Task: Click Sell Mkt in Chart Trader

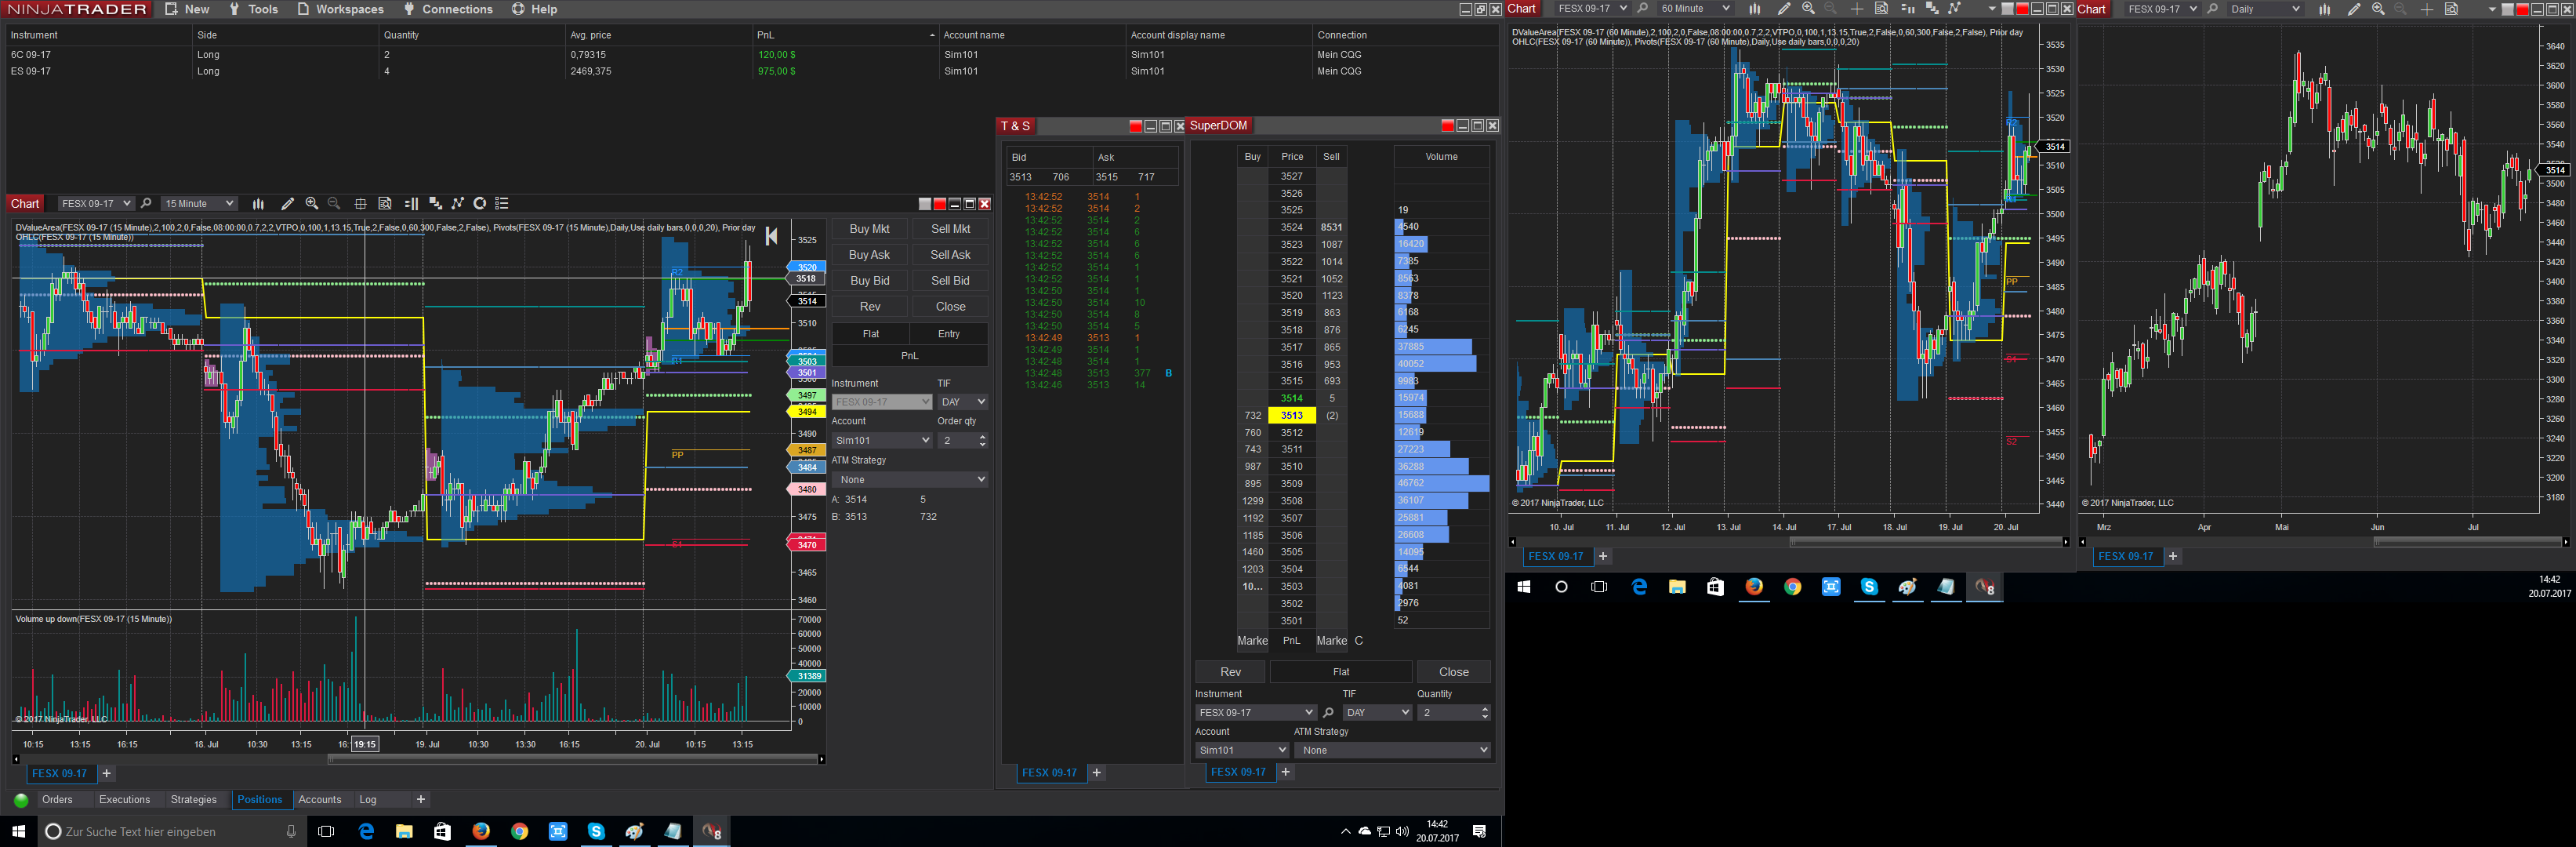Action: coord(950,229)
